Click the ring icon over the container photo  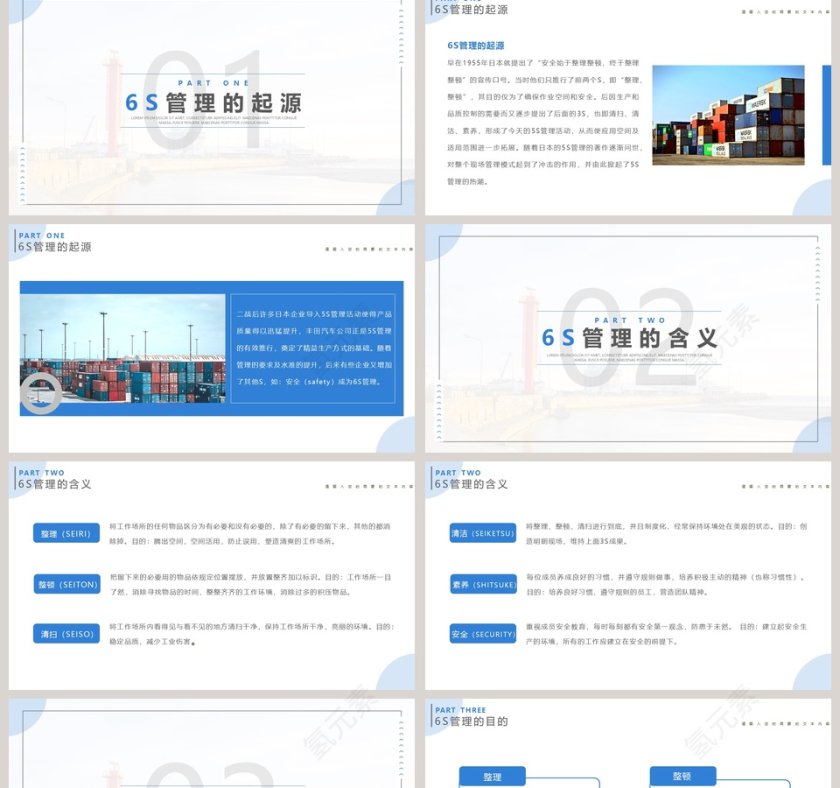40,393
